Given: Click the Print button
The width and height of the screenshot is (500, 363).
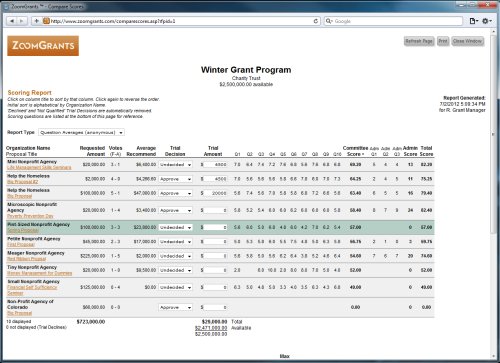Looking at the screenshot, I should pos(443,41).
